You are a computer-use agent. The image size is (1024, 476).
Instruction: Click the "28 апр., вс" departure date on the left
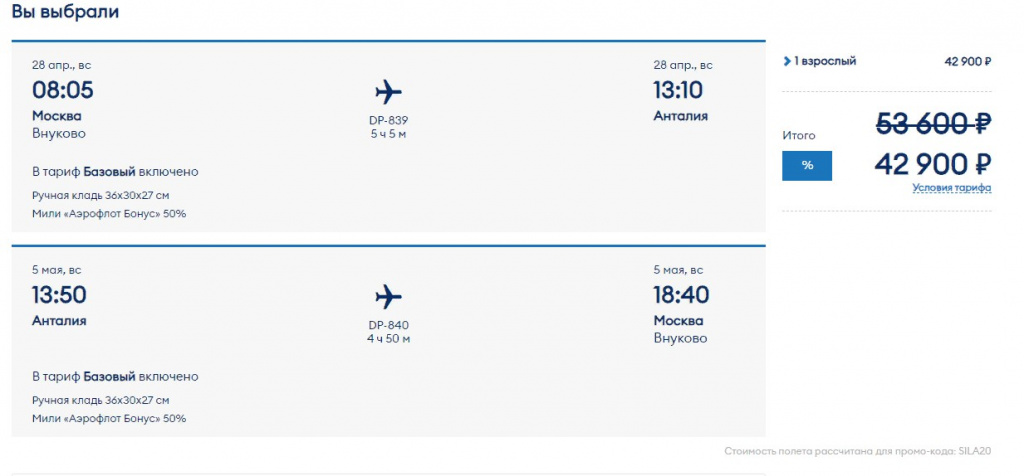point(62,65)
